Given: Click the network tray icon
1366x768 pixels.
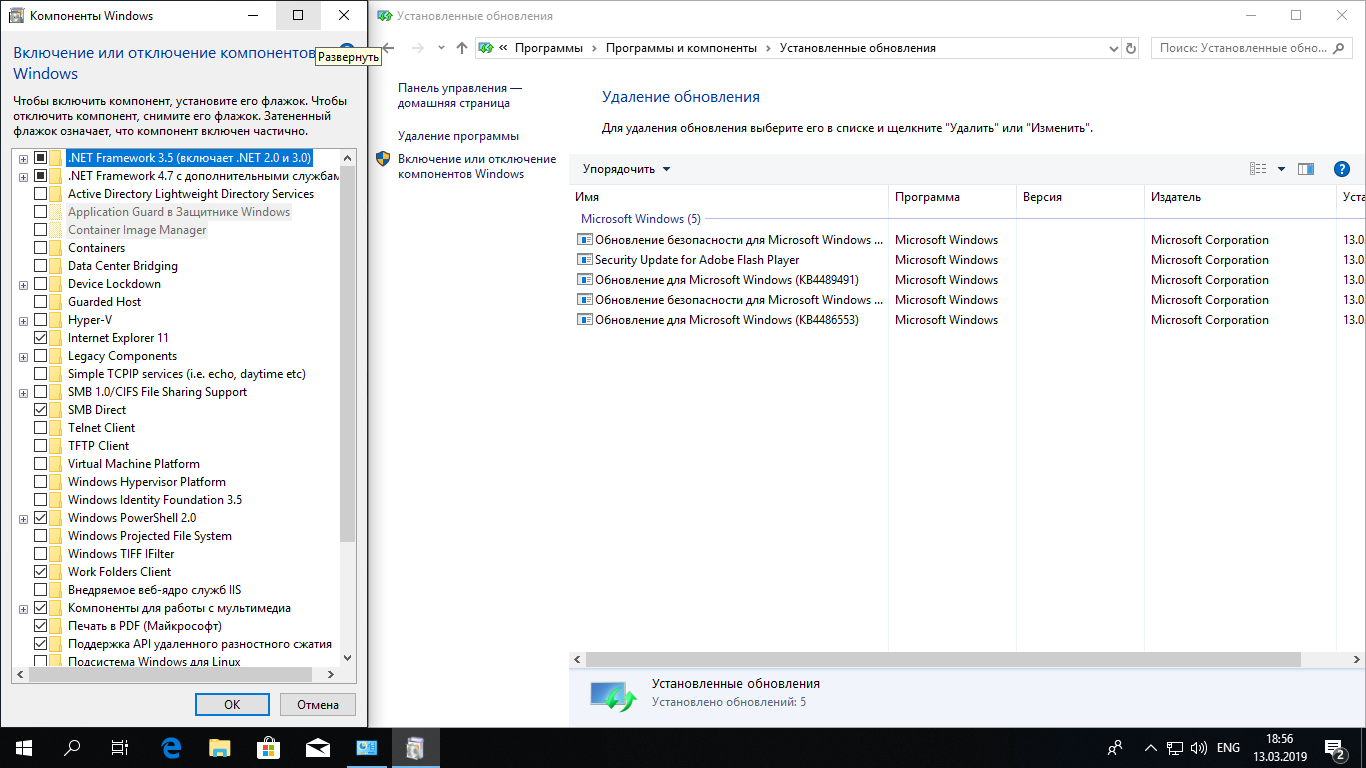Looking at the screenshot, I should click(1176, 747).
